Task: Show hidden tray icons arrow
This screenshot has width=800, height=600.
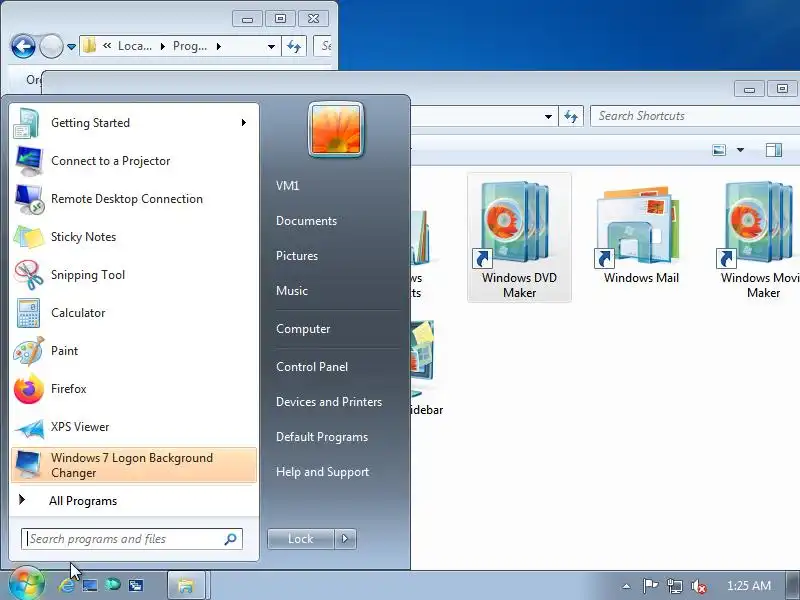Action: tap(627, 586)
